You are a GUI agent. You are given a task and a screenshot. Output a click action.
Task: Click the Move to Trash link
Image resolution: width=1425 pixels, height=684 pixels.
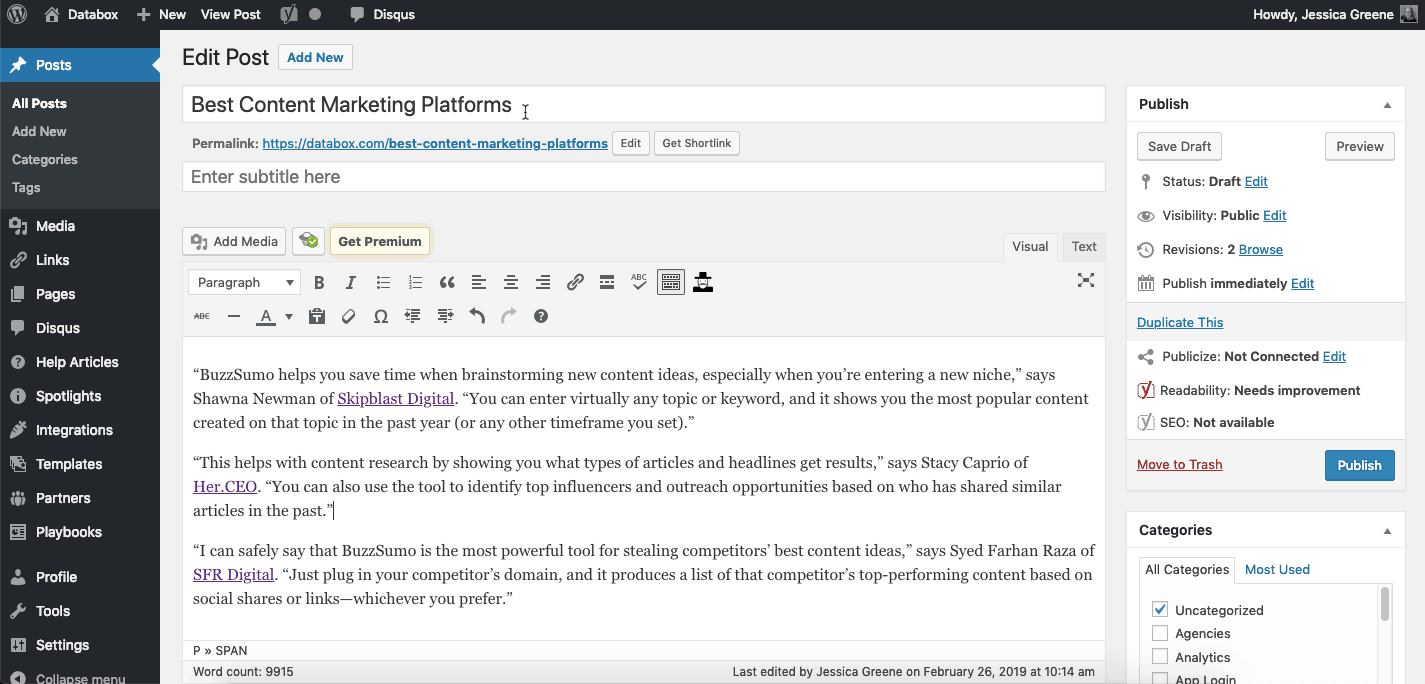pyautogui.click(x=1179, y=465)
